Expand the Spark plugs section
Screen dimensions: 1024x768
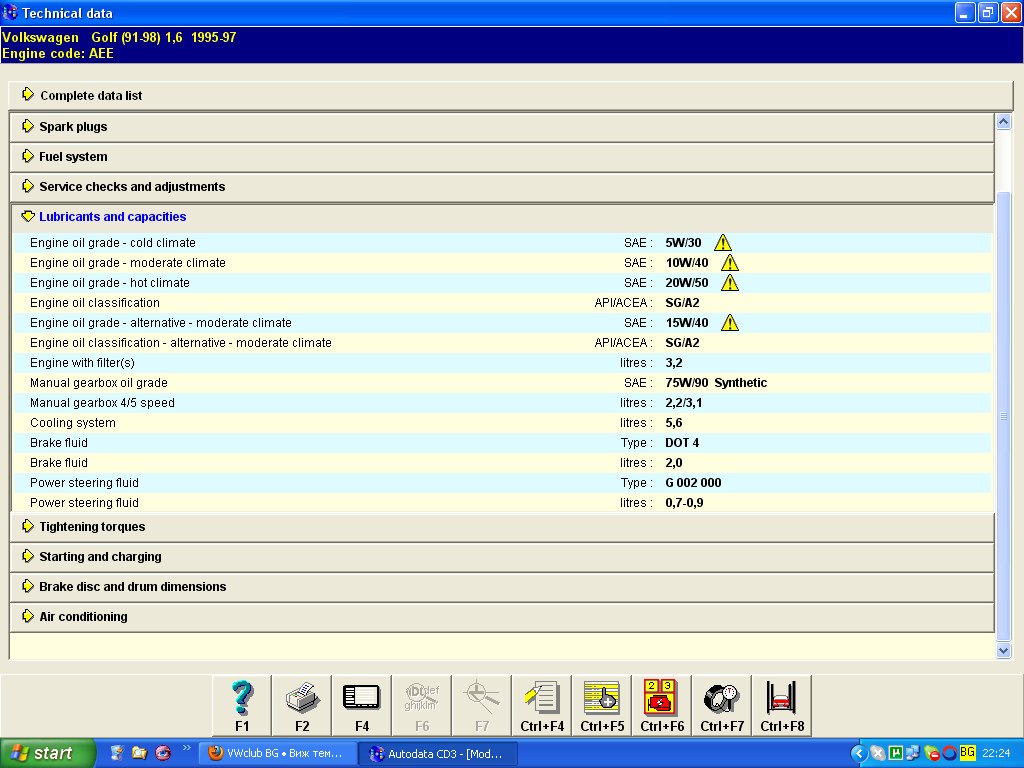pyautogui.click(x=73, y=127)
